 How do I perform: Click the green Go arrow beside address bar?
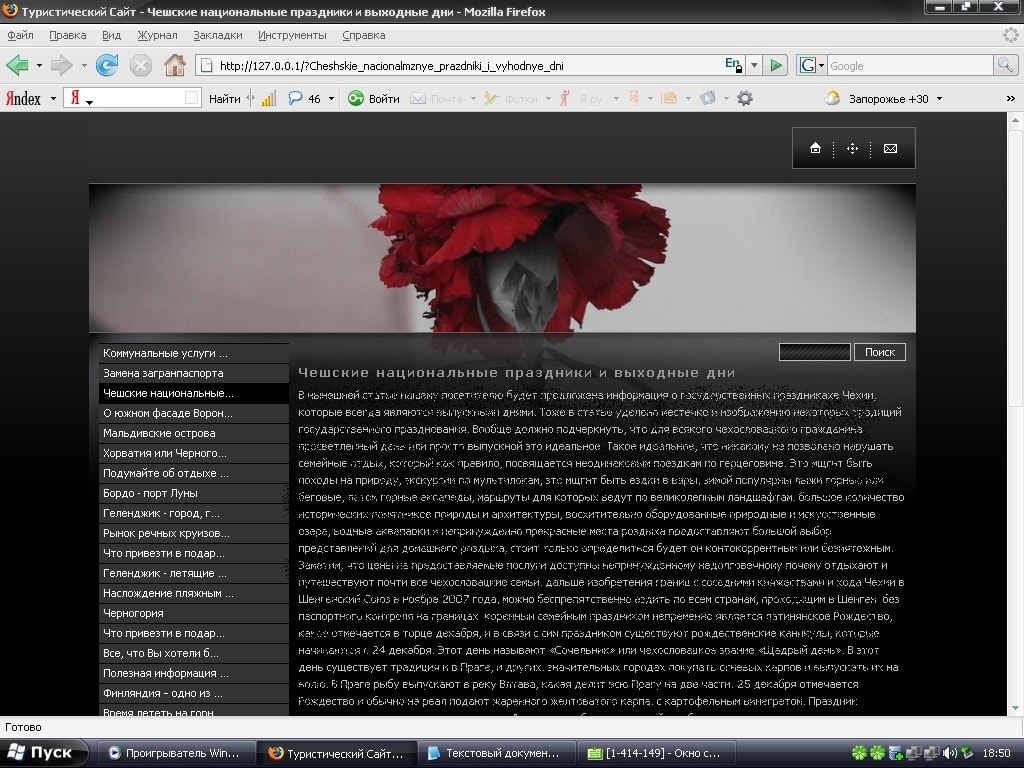point(776,65)
